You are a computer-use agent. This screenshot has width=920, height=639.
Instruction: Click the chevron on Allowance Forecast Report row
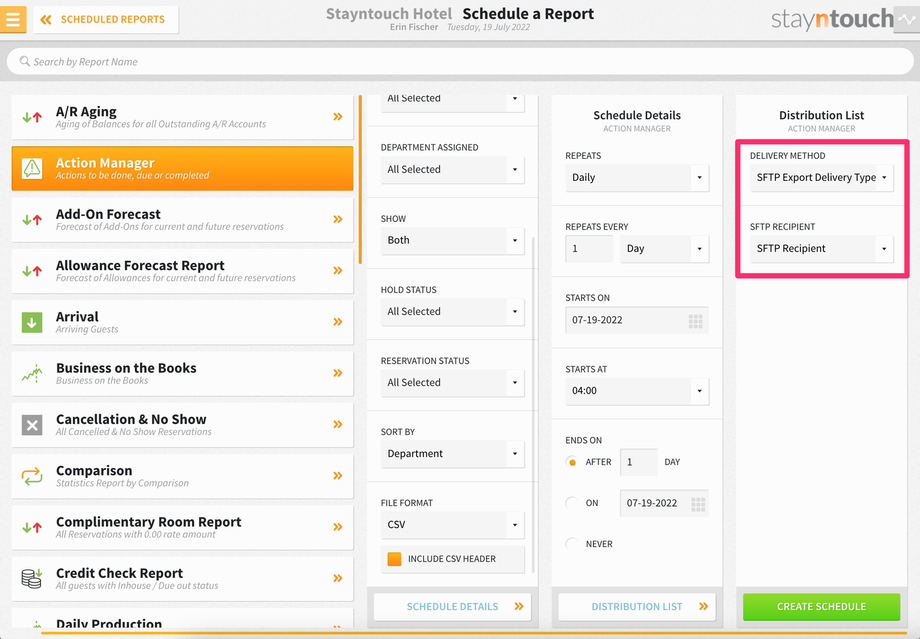tap(338, 271)
